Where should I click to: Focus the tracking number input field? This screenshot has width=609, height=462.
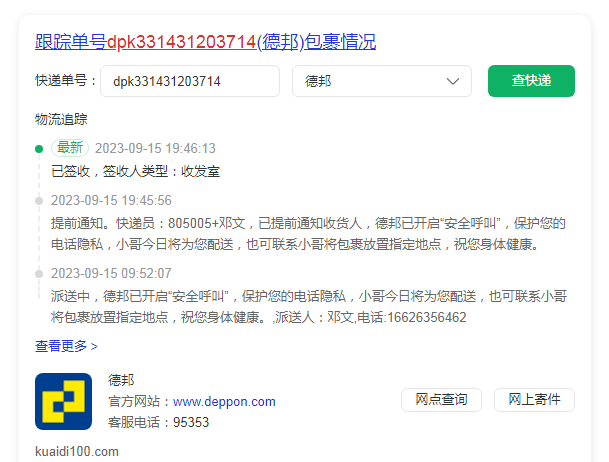click(190, 81)
